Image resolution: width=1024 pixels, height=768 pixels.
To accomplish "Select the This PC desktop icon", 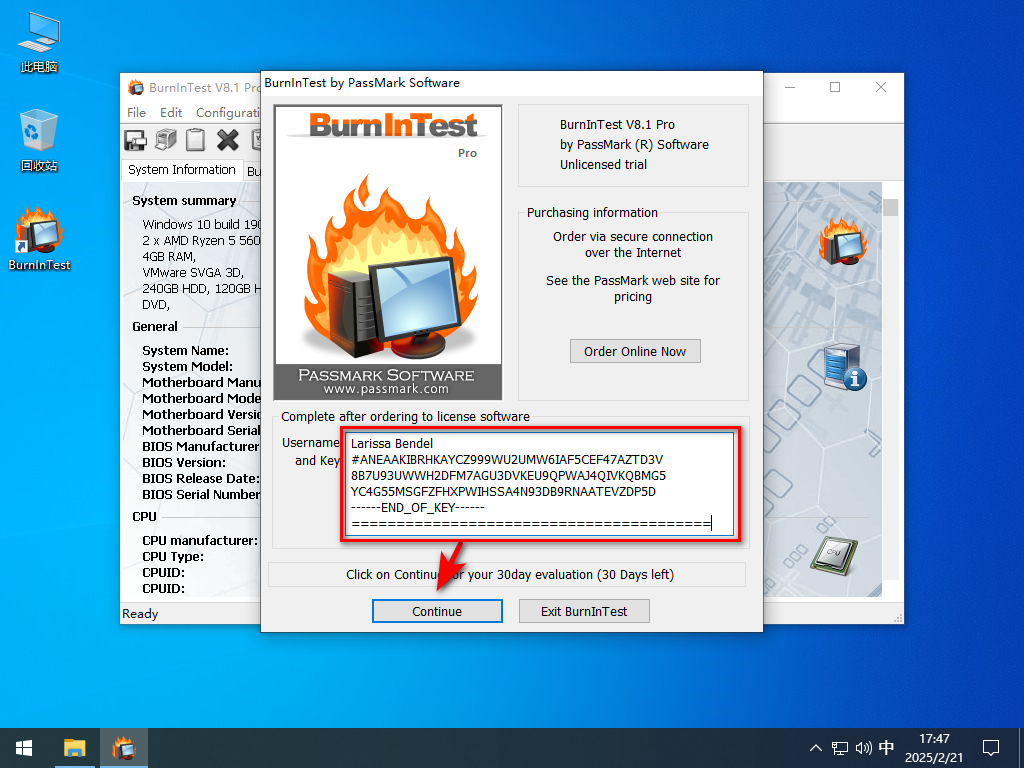I will (39, 42).
